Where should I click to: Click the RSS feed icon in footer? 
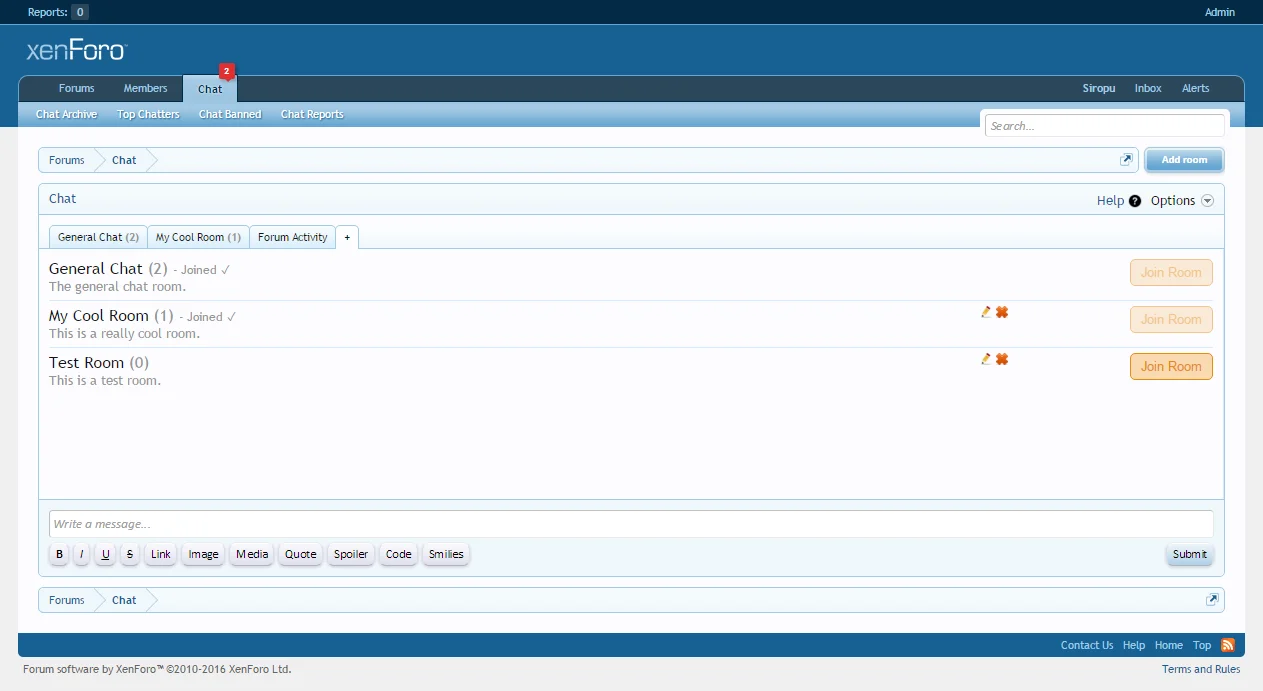click(x=1228, y=645)
